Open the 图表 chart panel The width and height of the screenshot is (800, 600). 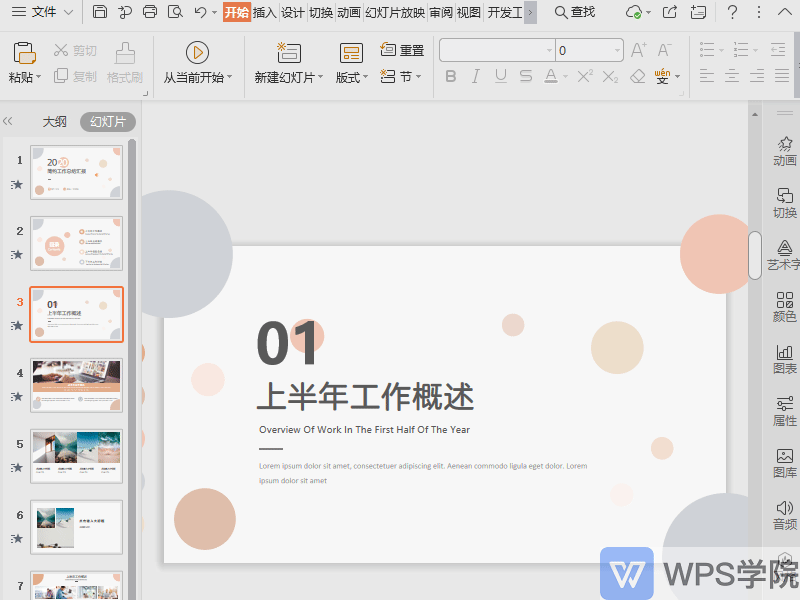coord(784,358)
